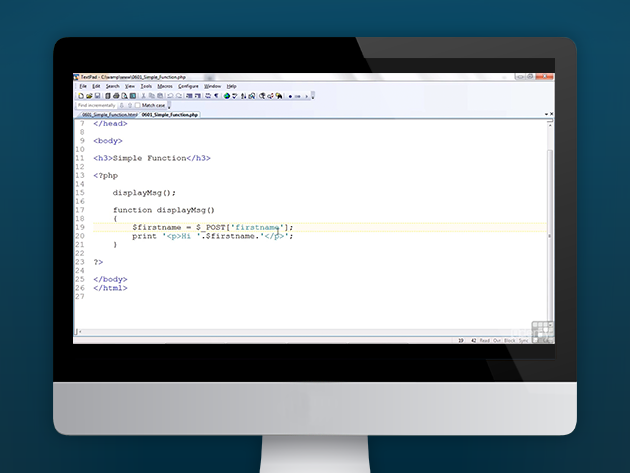The height and width of the screenshot is (473, 630).
Task: Toggle Block mode in status bar
Action: 508,340
